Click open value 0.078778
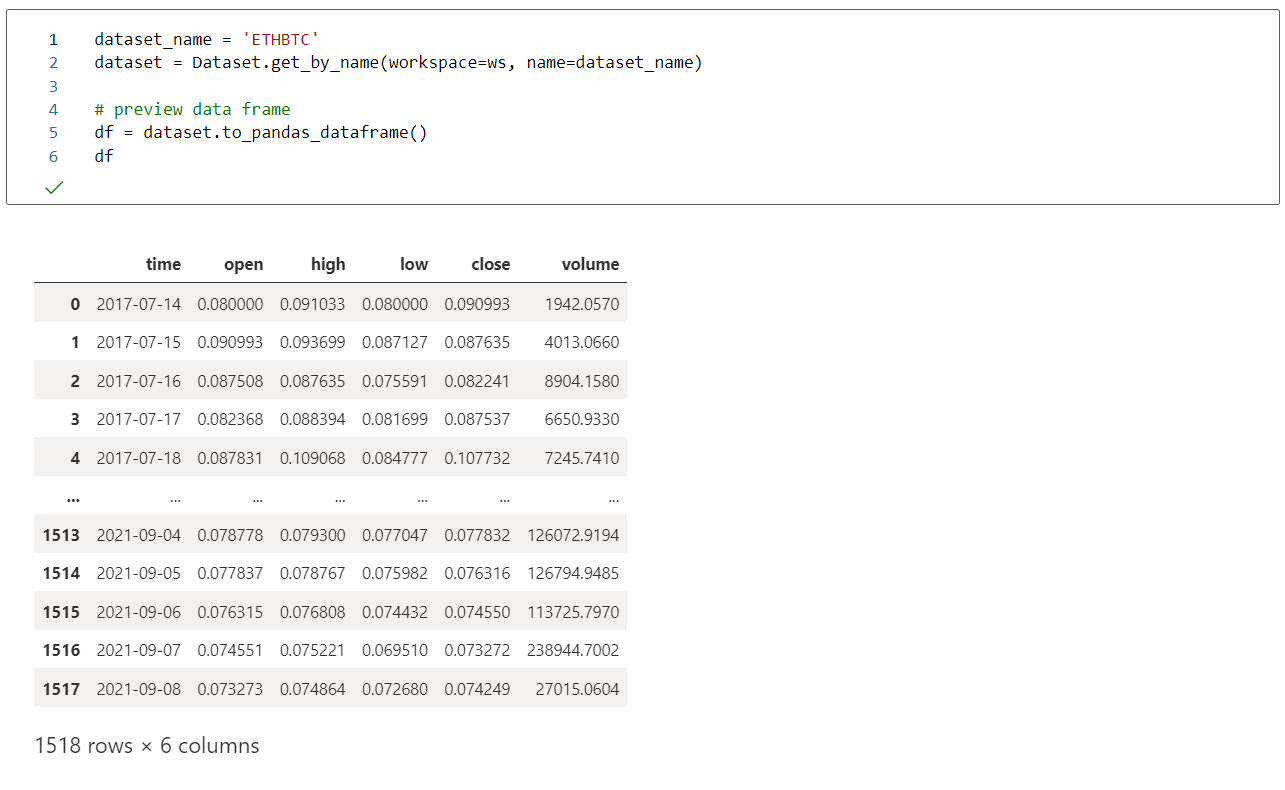1285x790 pixels. (x=230, y=535)
